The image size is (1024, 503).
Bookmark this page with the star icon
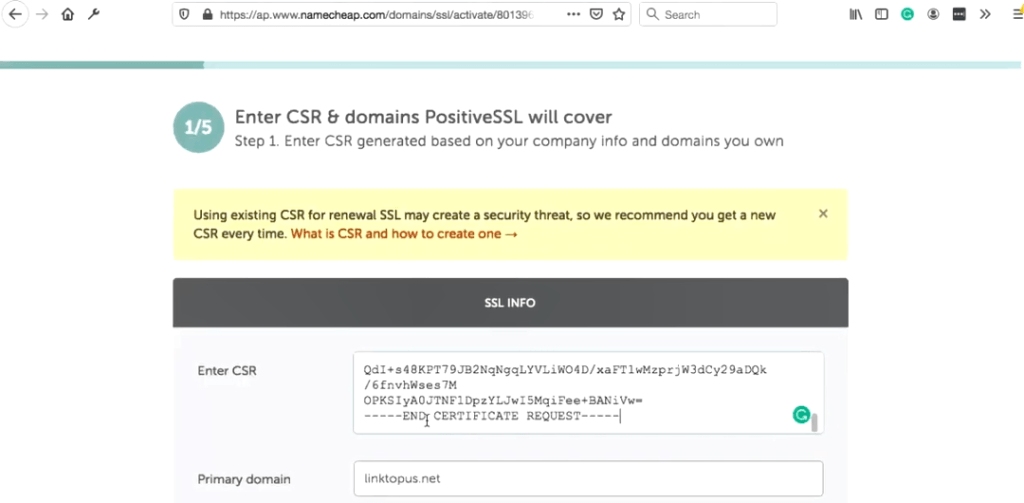click(619, 14)
